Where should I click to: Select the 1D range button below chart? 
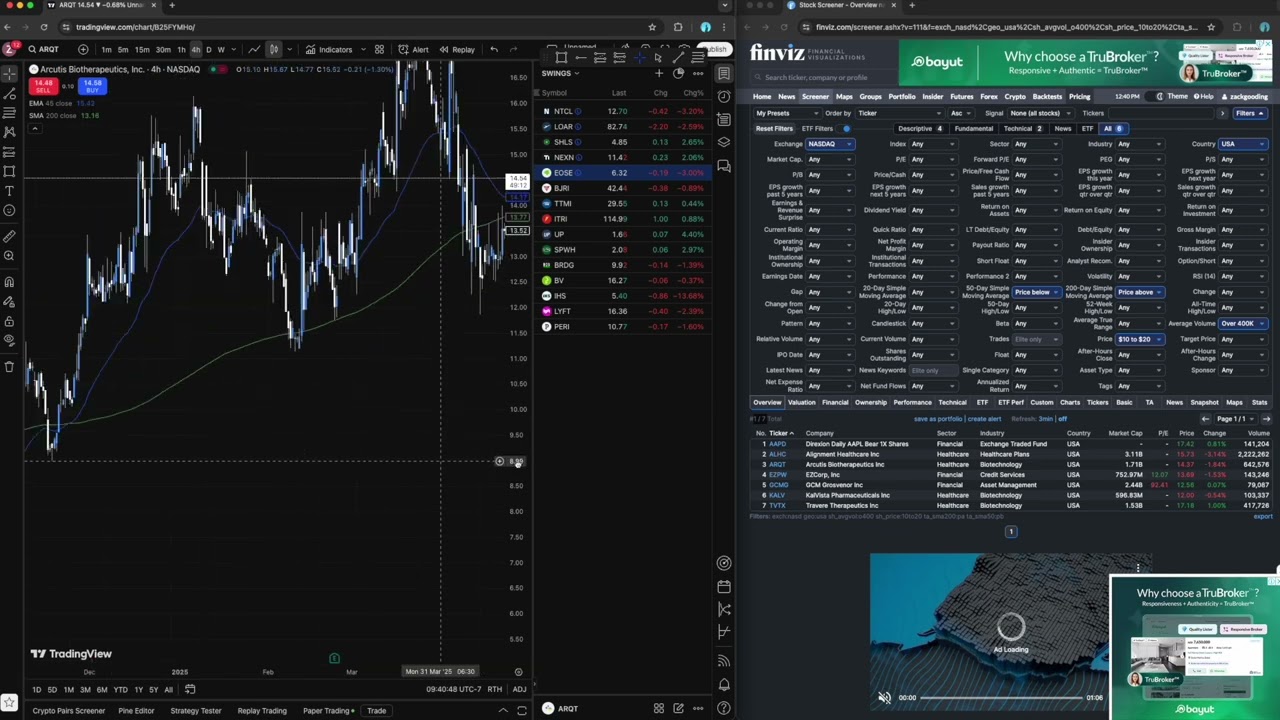36,689
